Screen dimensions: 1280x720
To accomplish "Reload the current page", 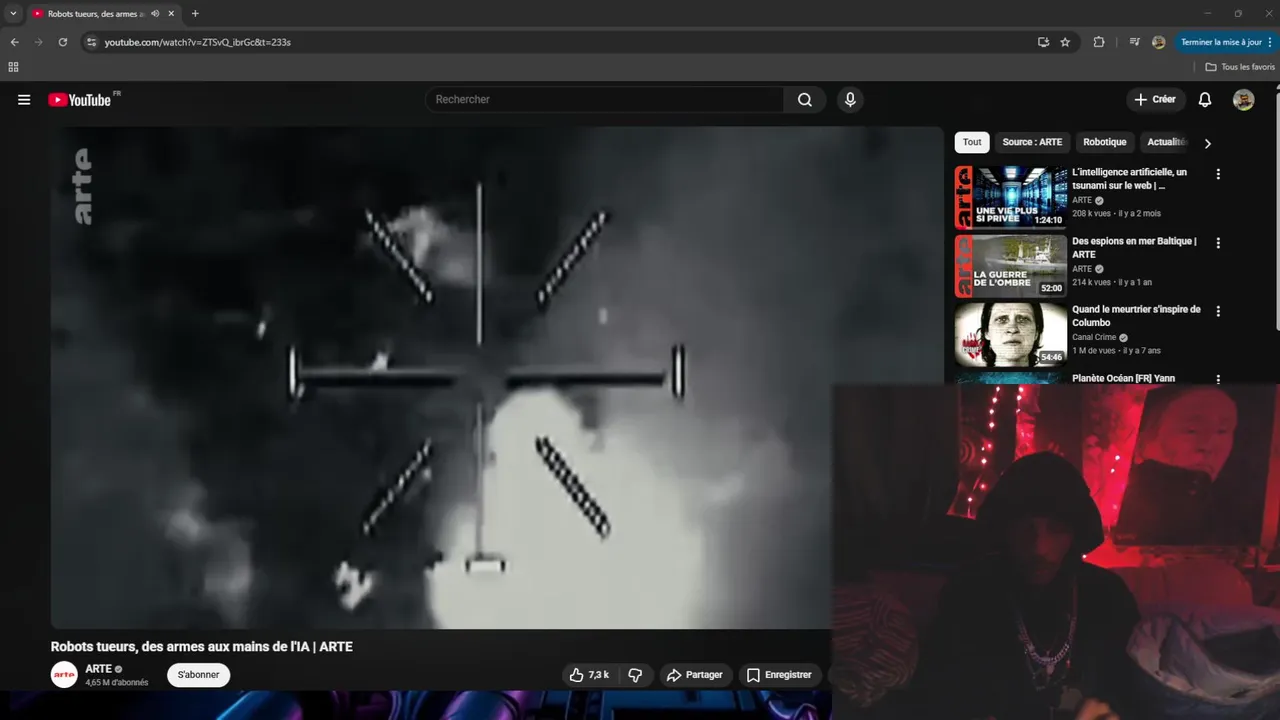I will coord(63,42).
